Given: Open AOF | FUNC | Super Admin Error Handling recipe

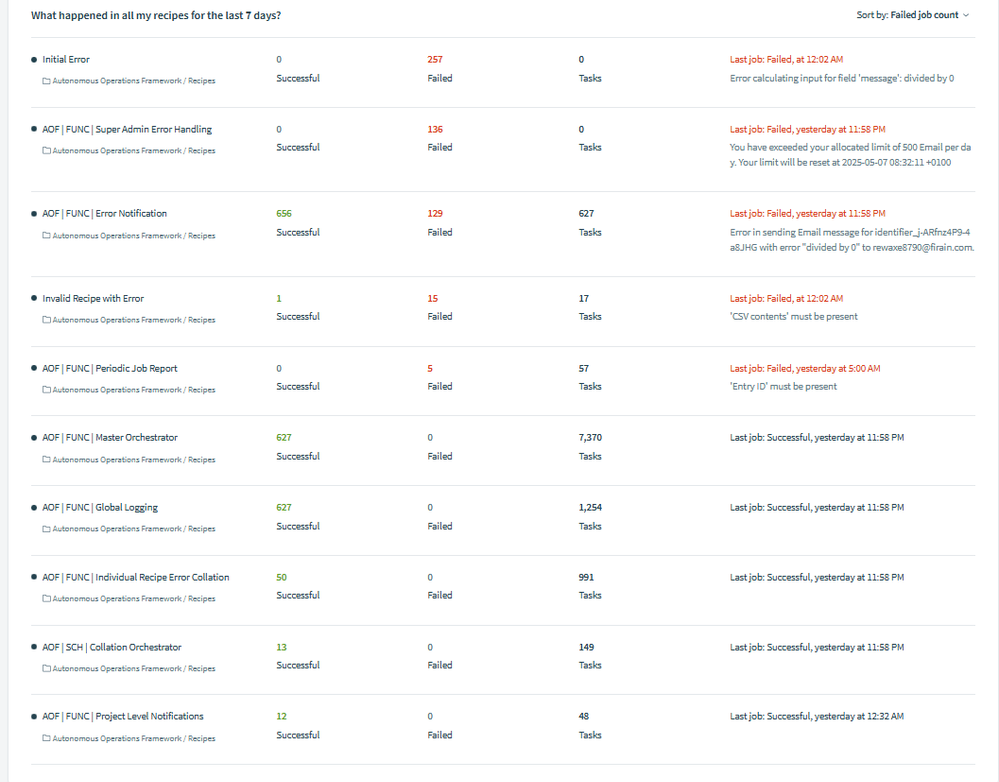Looking at the screenshot, I should pyautogui.click(x=127, y=129).
